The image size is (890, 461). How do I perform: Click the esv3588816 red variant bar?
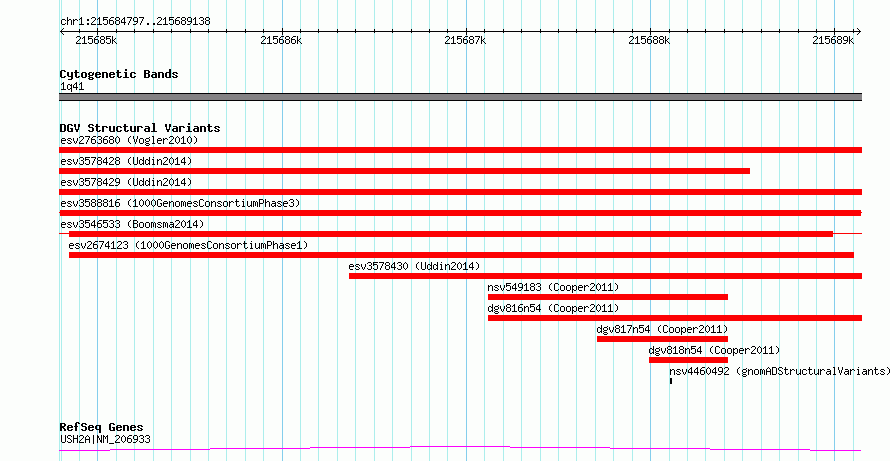(x=460, y=213)
